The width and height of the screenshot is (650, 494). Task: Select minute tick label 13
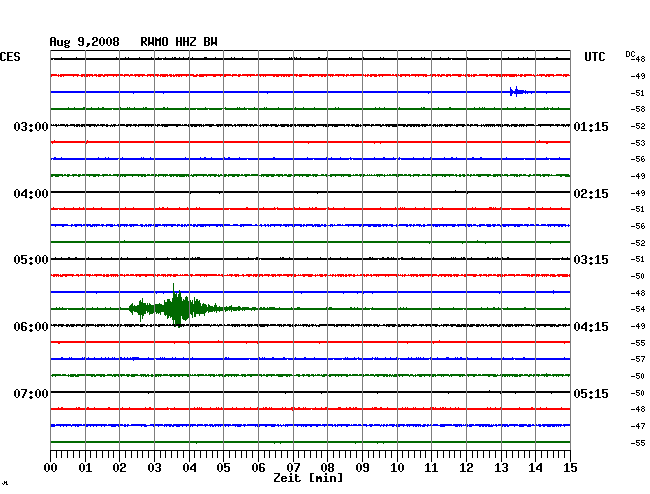point(501,467)
